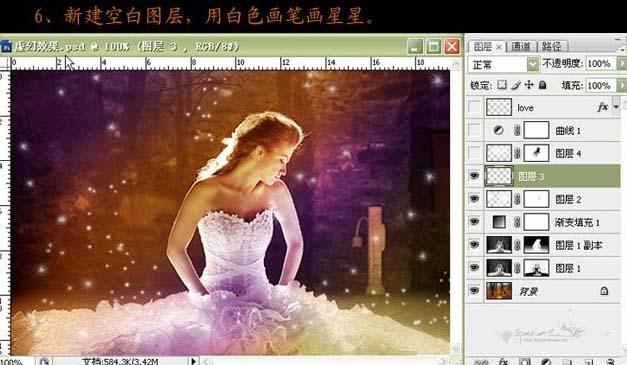
Task: Select the 图层 2 mask thumbnail
Action: click(536, 199)
